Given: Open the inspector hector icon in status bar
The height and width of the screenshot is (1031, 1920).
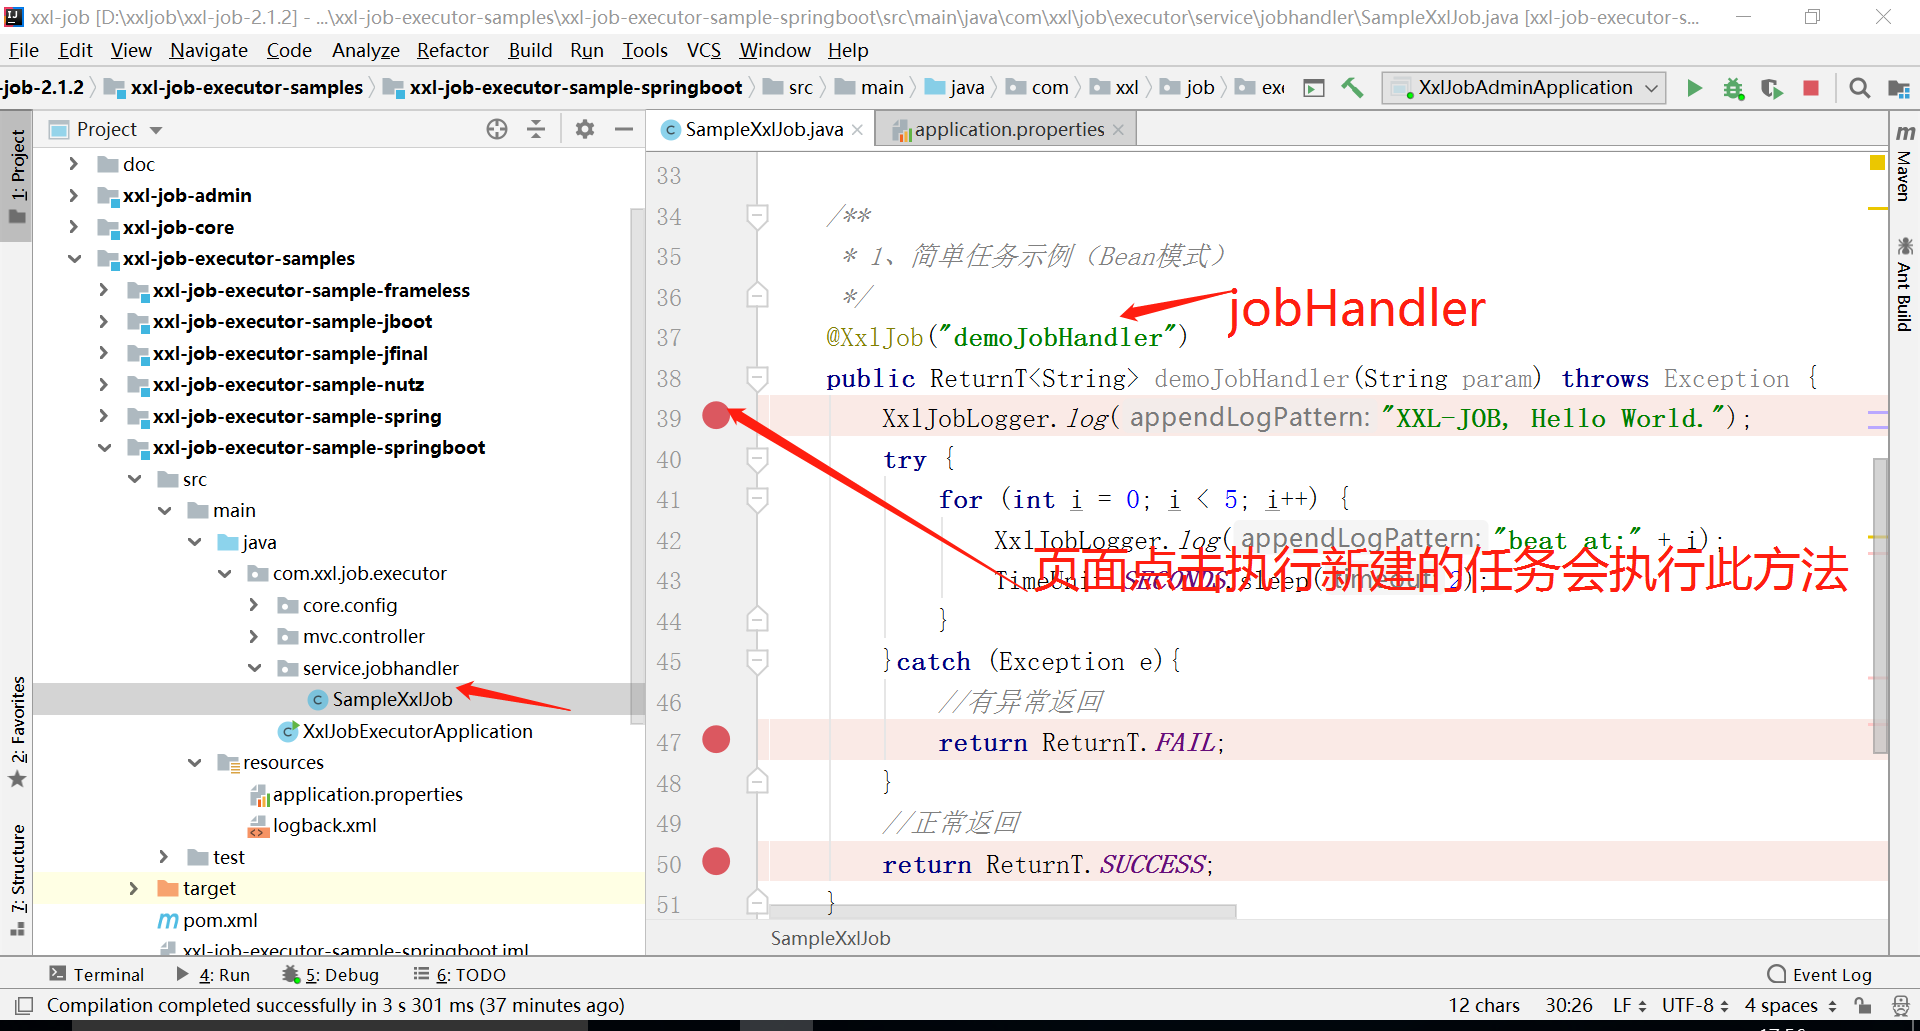Looking at the screenshot, I should click(1900, 1005).
